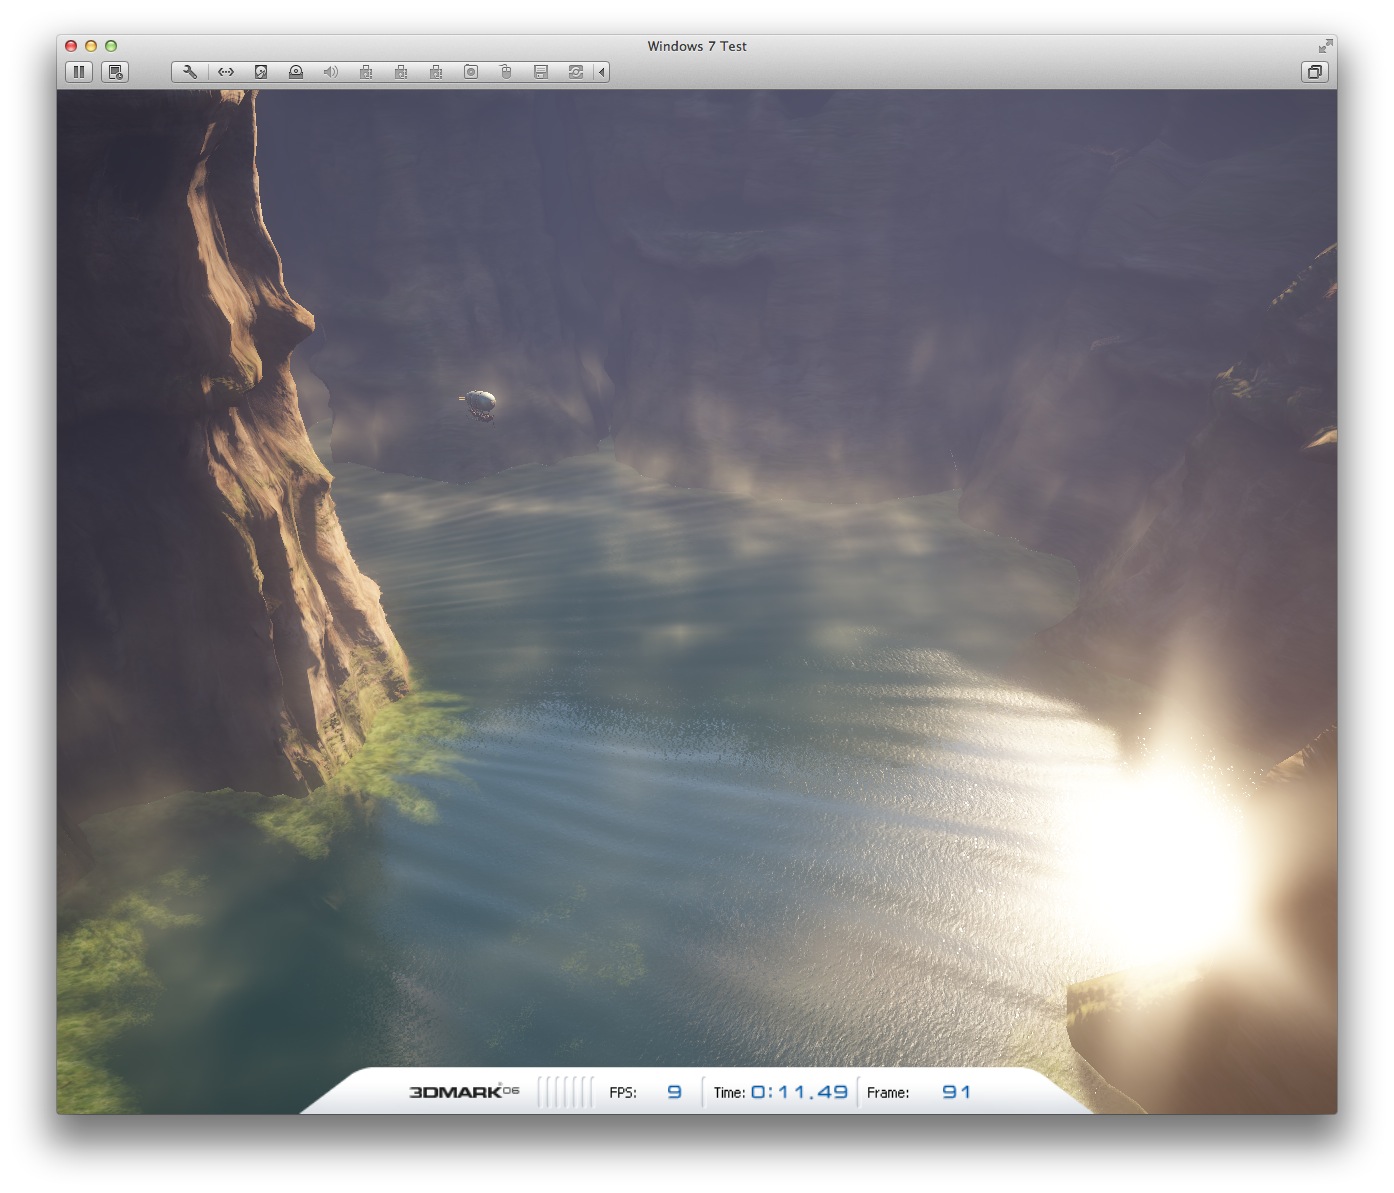Click the sharing sync arrows icon
Screen dimensions: 1394x1193
[576, 72]
